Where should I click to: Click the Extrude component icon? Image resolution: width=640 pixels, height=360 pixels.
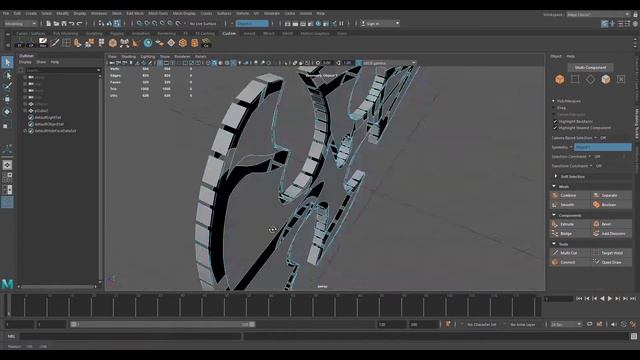[555, 224]
